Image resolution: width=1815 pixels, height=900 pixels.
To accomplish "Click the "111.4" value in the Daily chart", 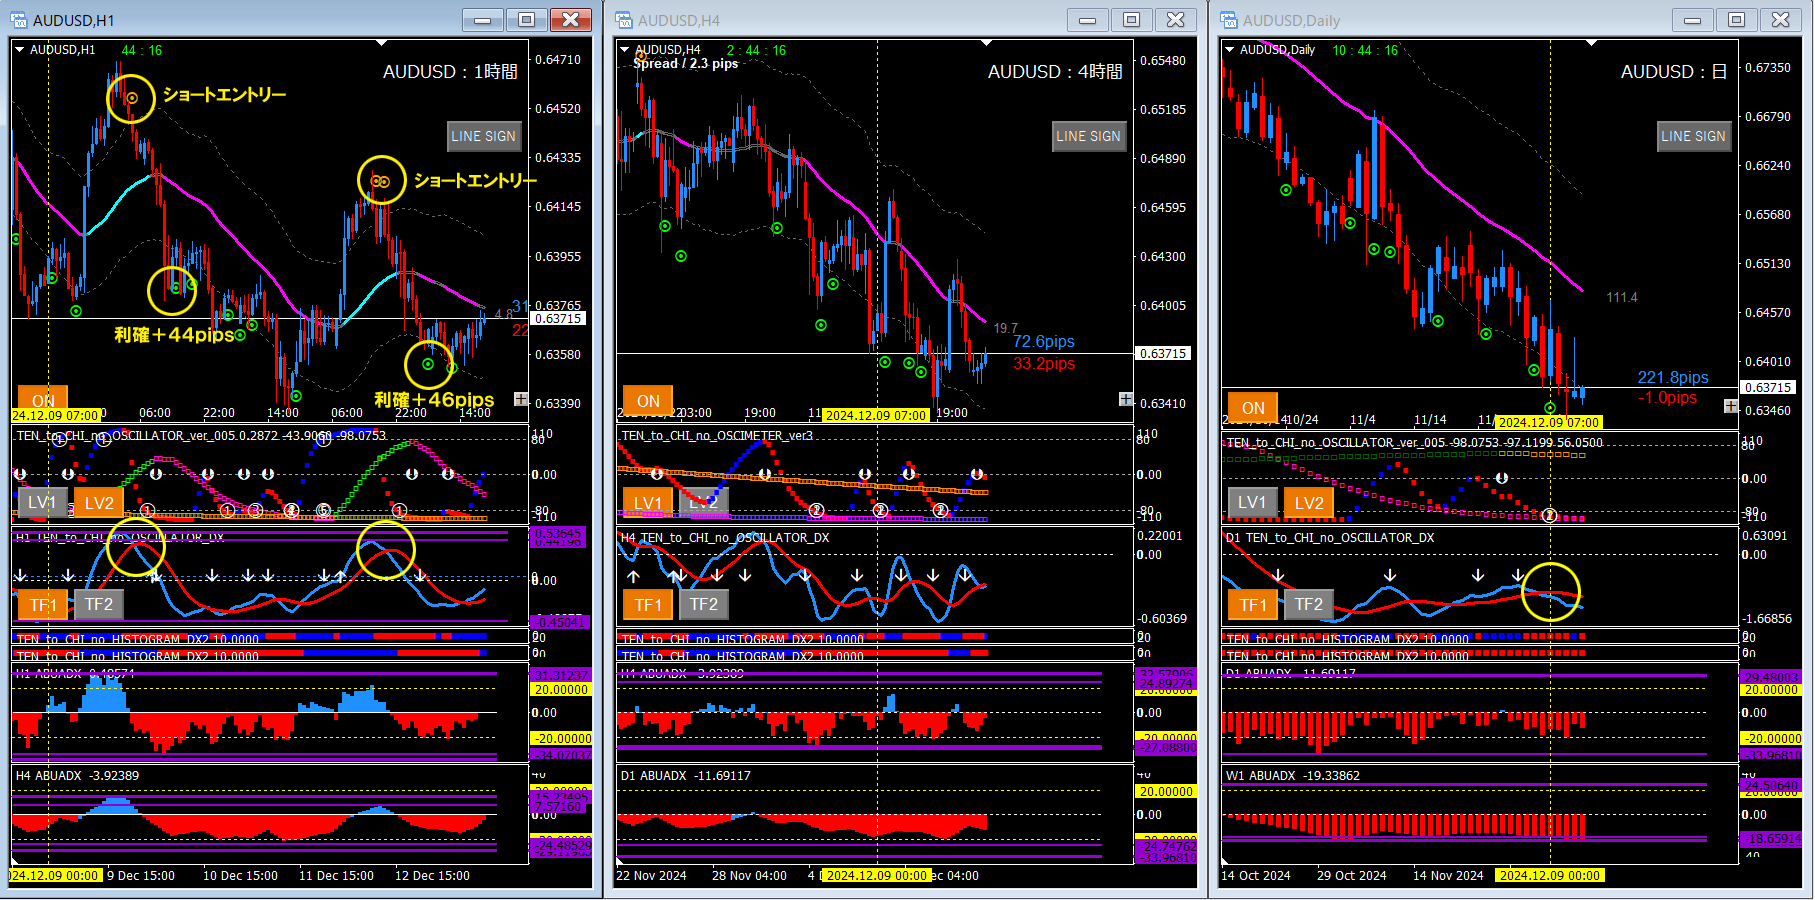I will (x=1622, y=298).
